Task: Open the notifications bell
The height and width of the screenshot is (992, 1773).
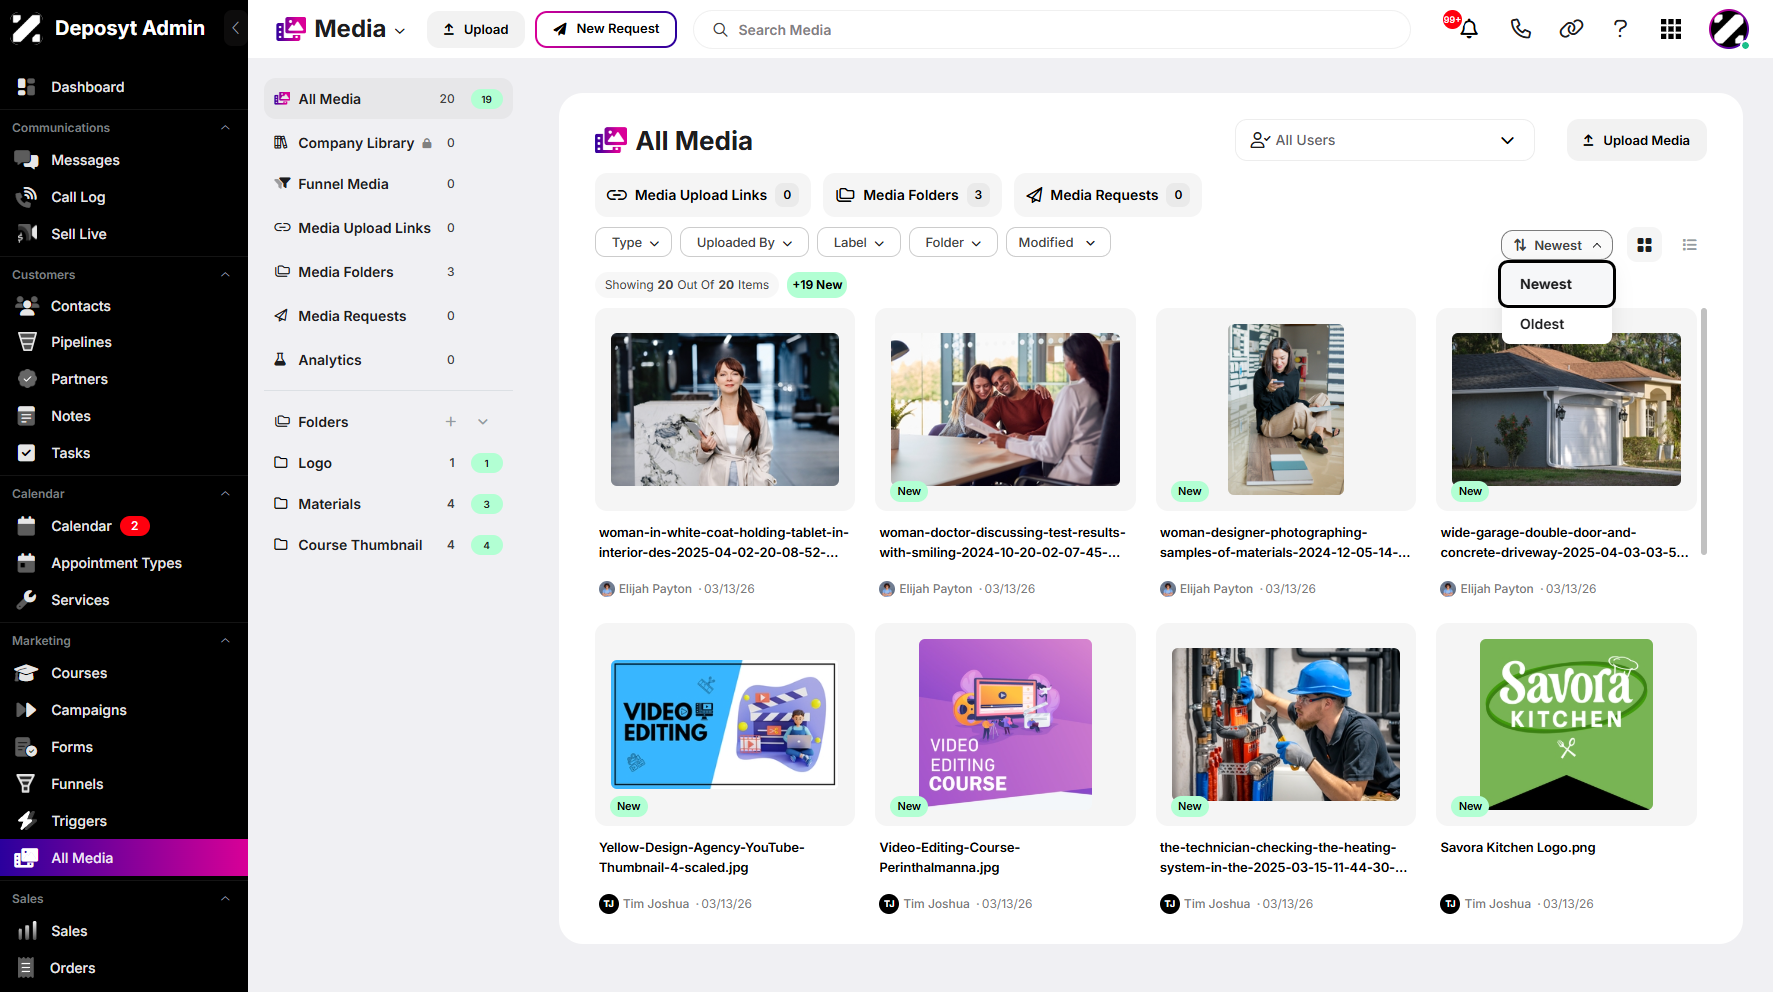Action: coord(1468,29)
